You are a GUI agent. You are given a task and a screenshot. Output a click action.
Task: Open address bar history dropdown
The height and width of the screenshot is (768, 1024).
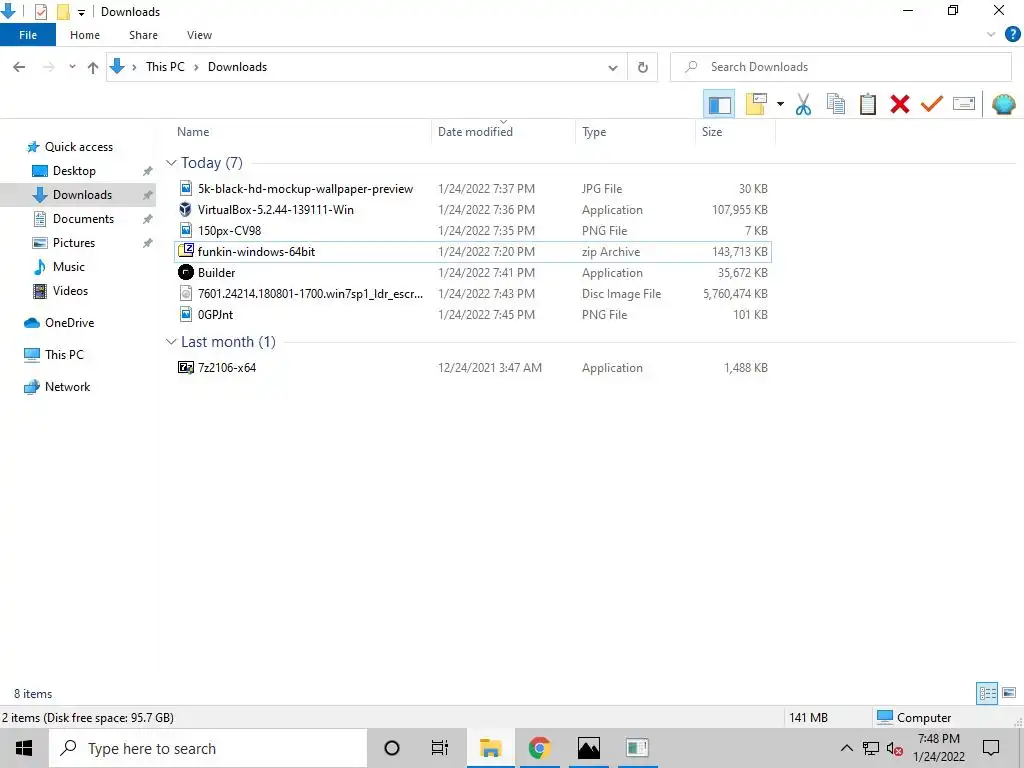point(613,67)
